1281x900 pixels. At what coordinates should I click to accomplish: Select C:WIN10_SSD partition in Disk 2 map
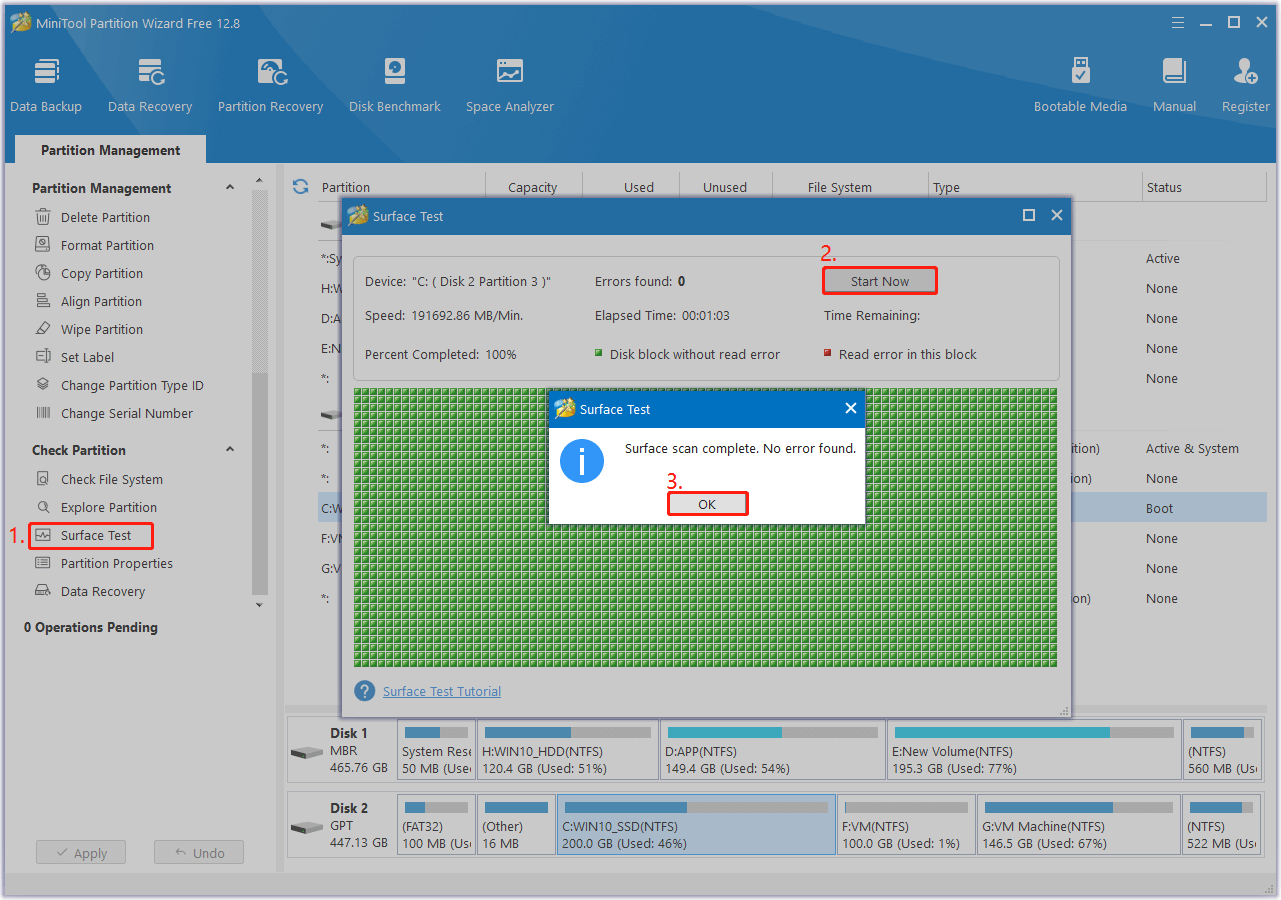pos(696,824)
